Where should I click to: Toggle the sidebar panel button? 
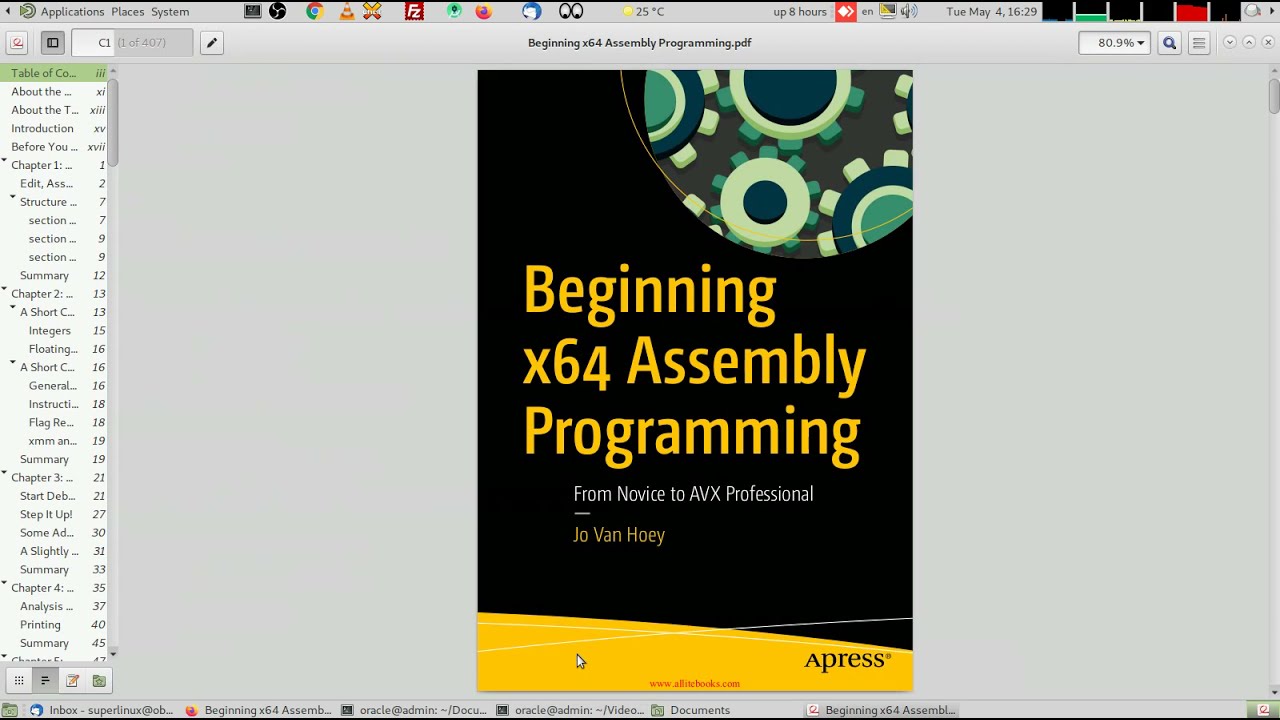tap(53, 43)
